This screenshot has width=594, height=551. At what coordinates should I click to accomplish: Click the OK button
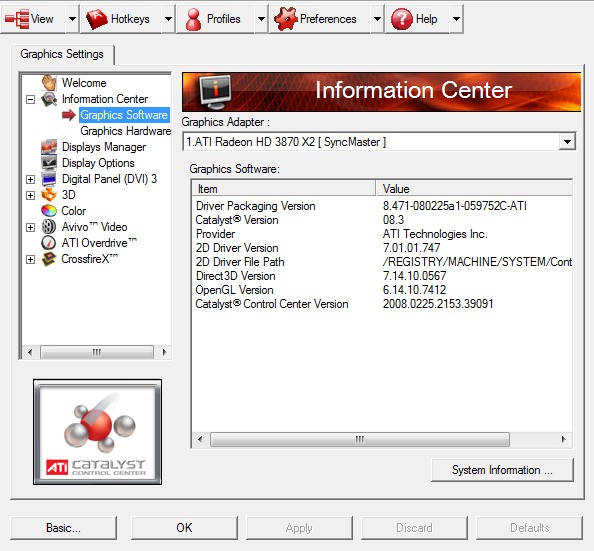pos(184,528)
